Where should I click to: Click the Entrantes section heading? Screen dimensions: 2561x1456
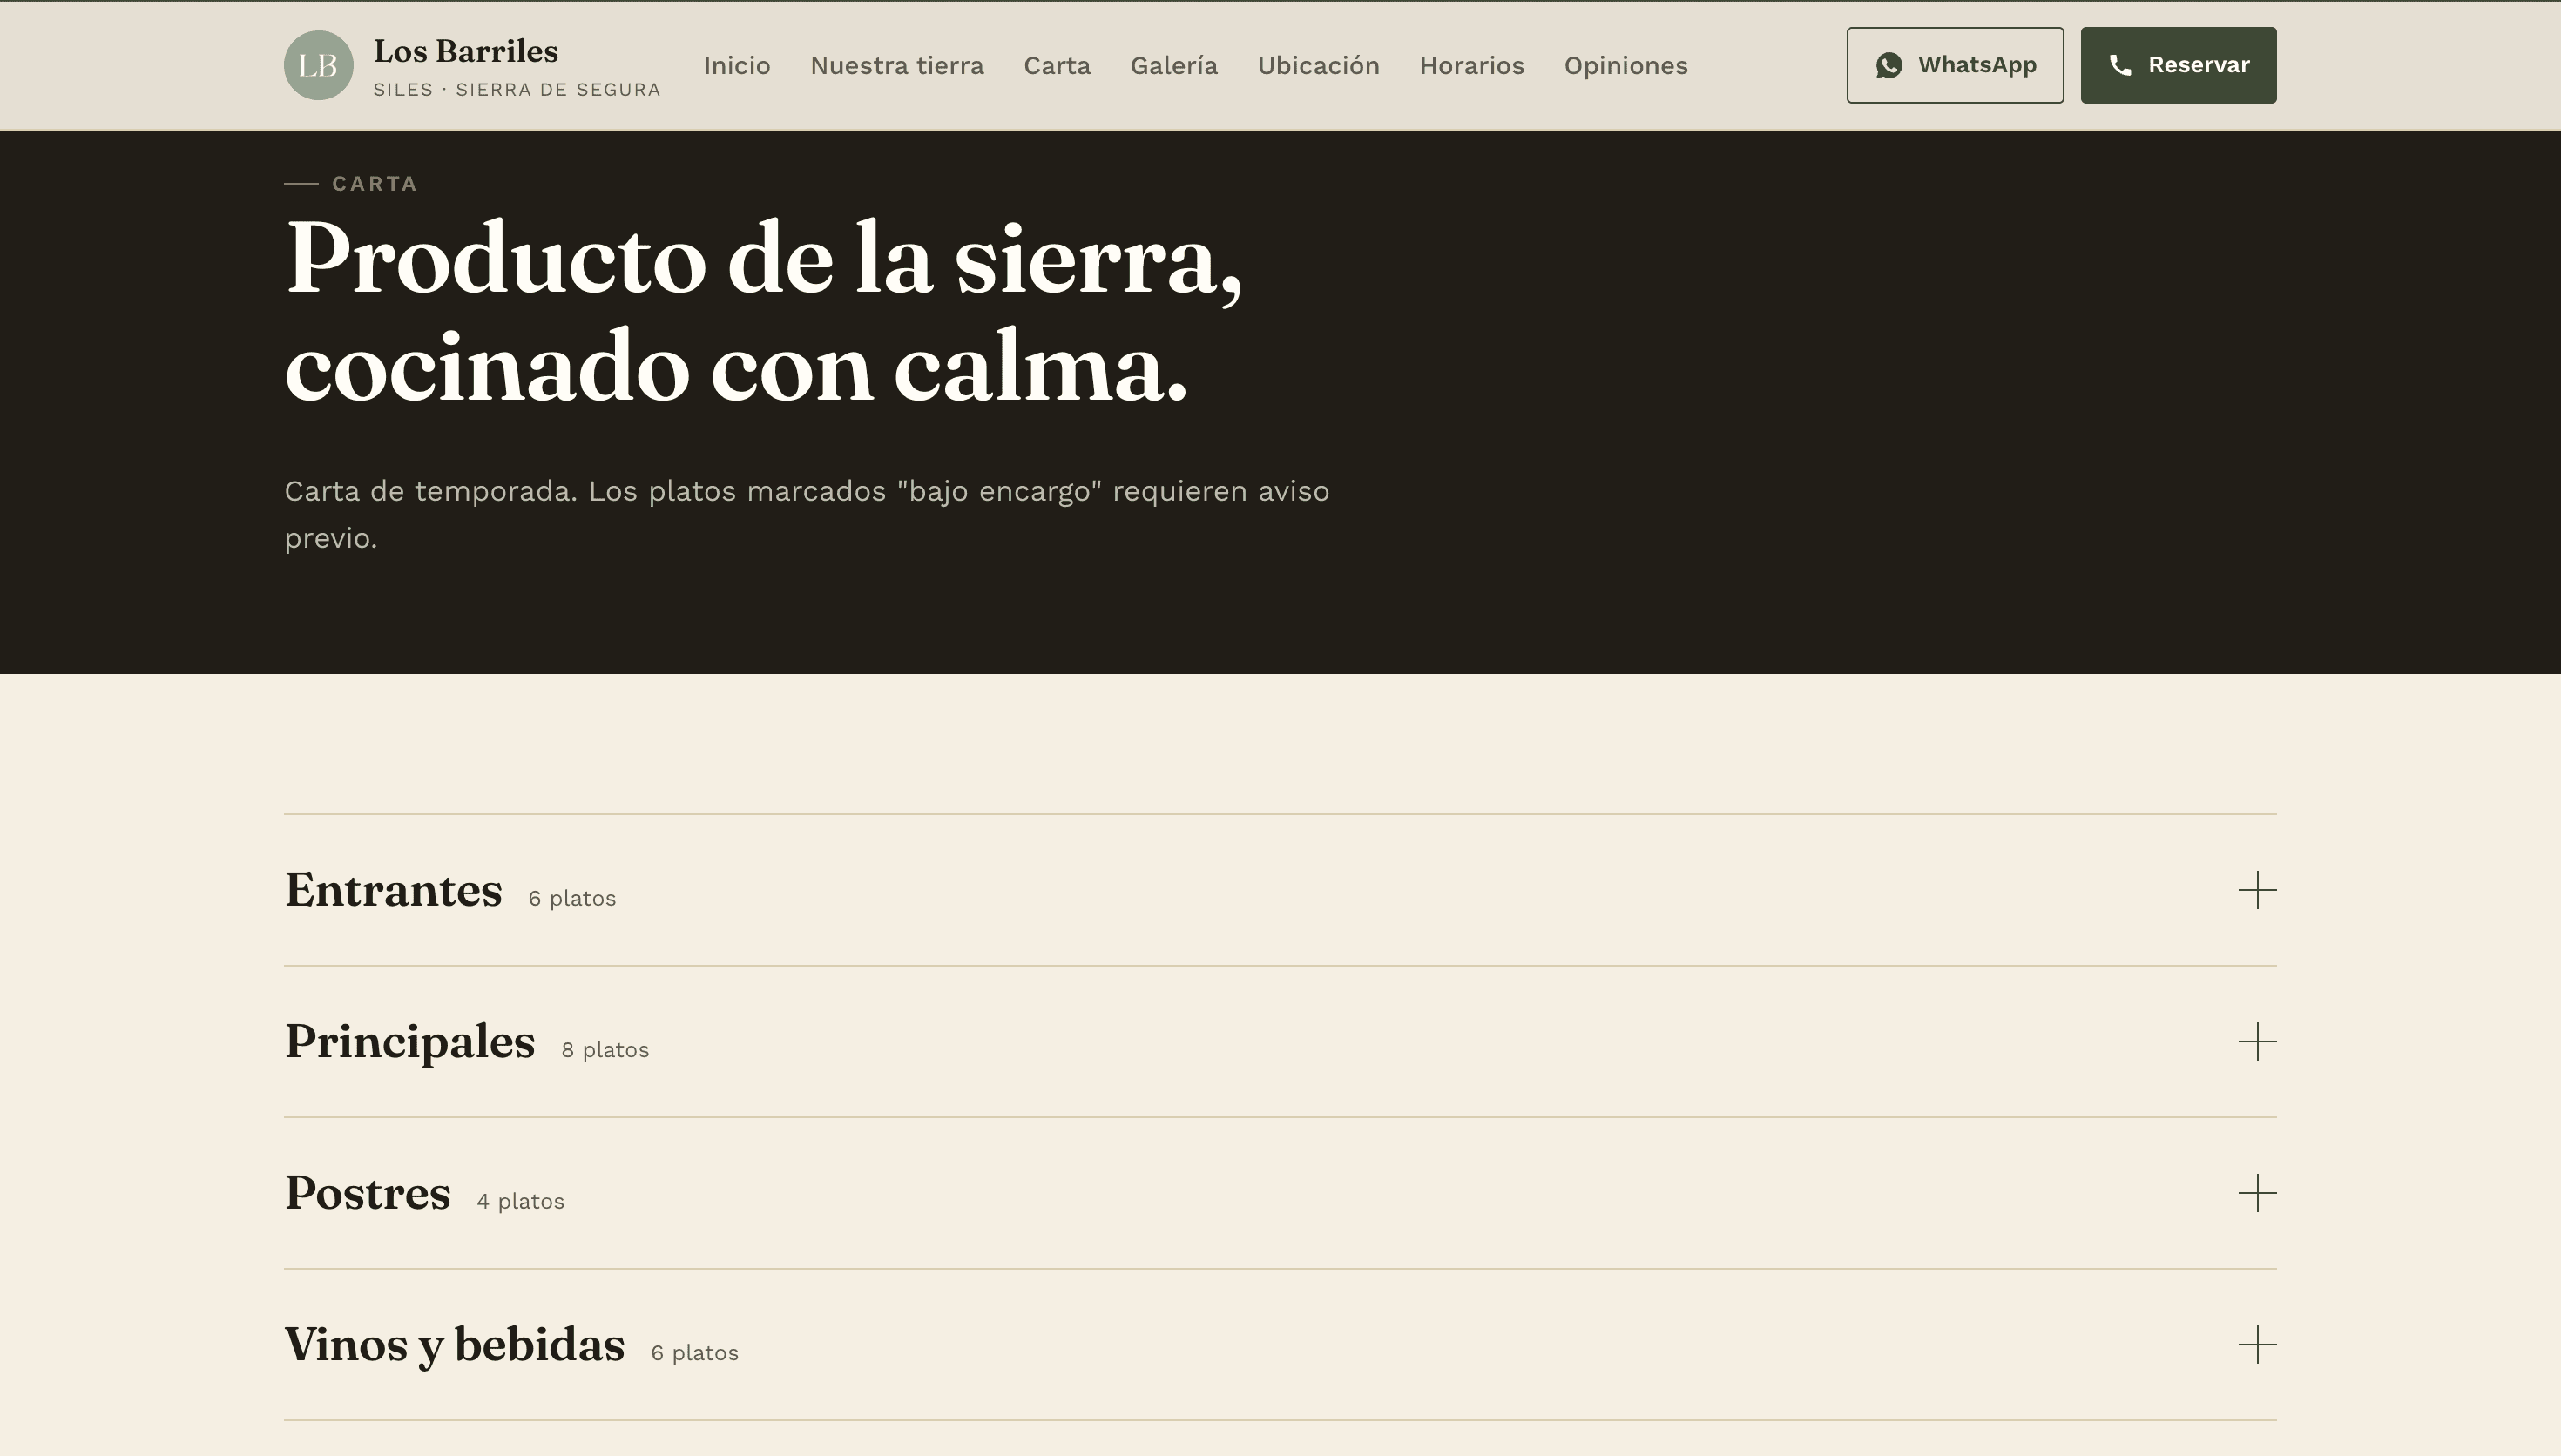[393, 890]
